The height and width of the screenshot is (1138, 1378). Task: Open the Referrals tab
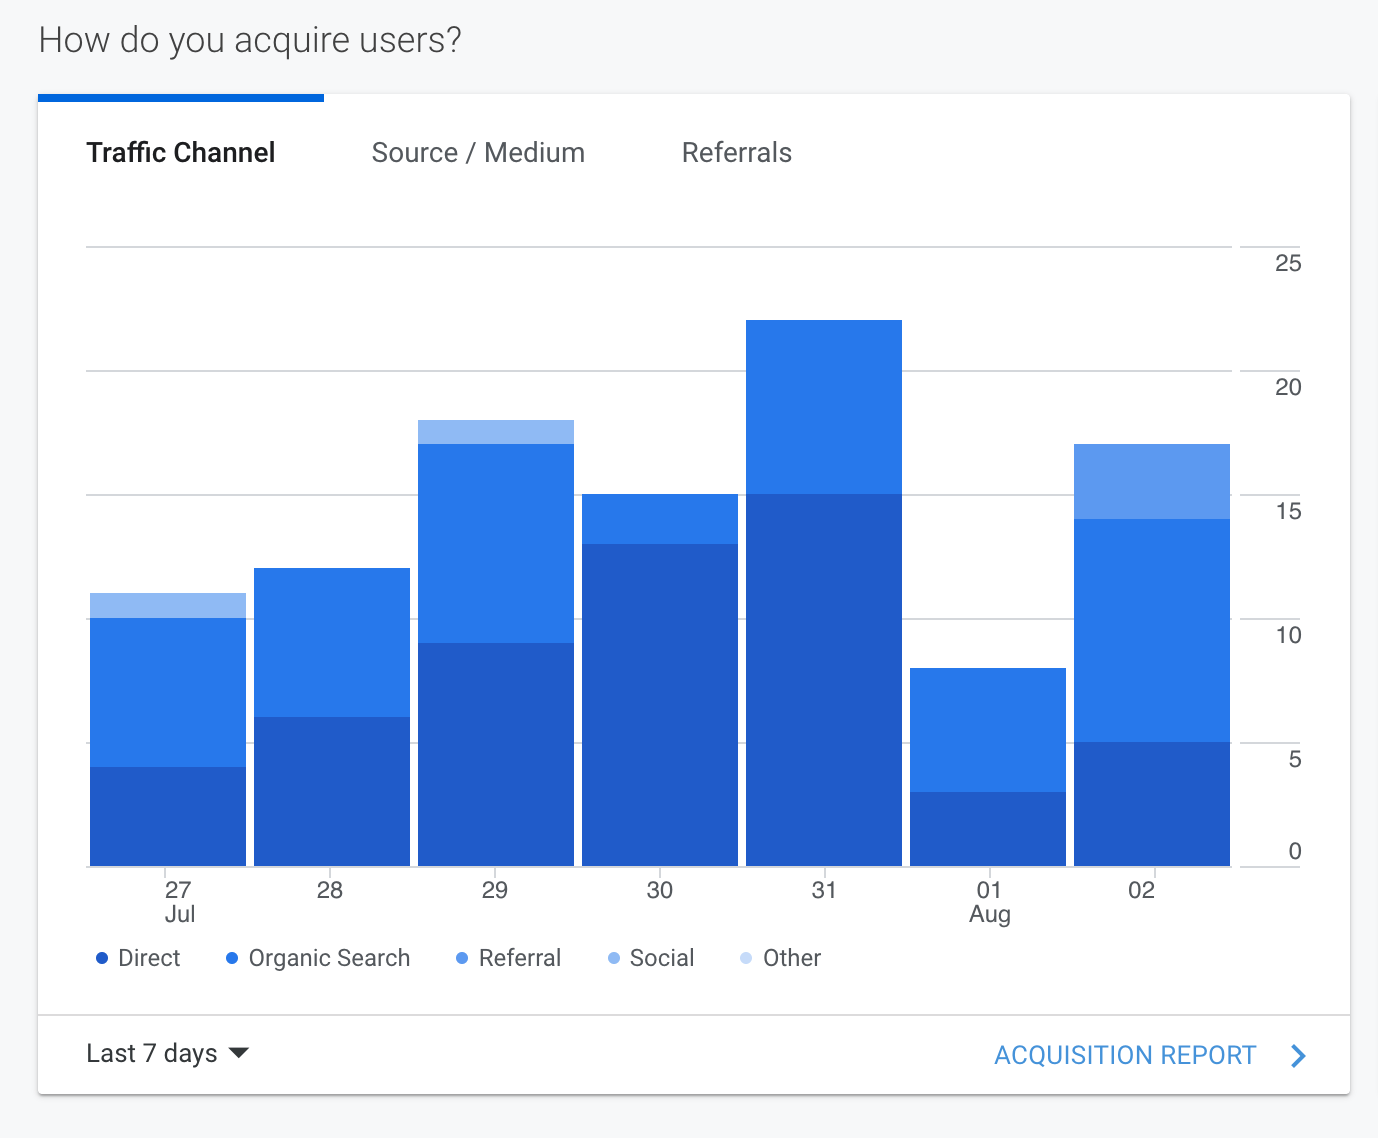[737, 153]
